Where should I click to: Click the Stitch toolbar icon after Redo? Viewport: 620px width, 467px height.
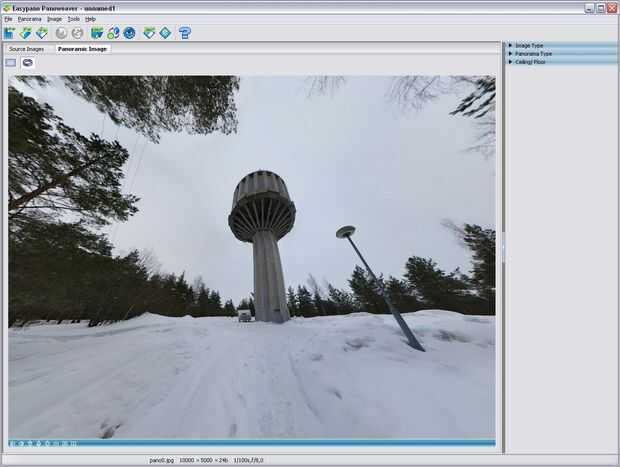click(x=96, y=33)
